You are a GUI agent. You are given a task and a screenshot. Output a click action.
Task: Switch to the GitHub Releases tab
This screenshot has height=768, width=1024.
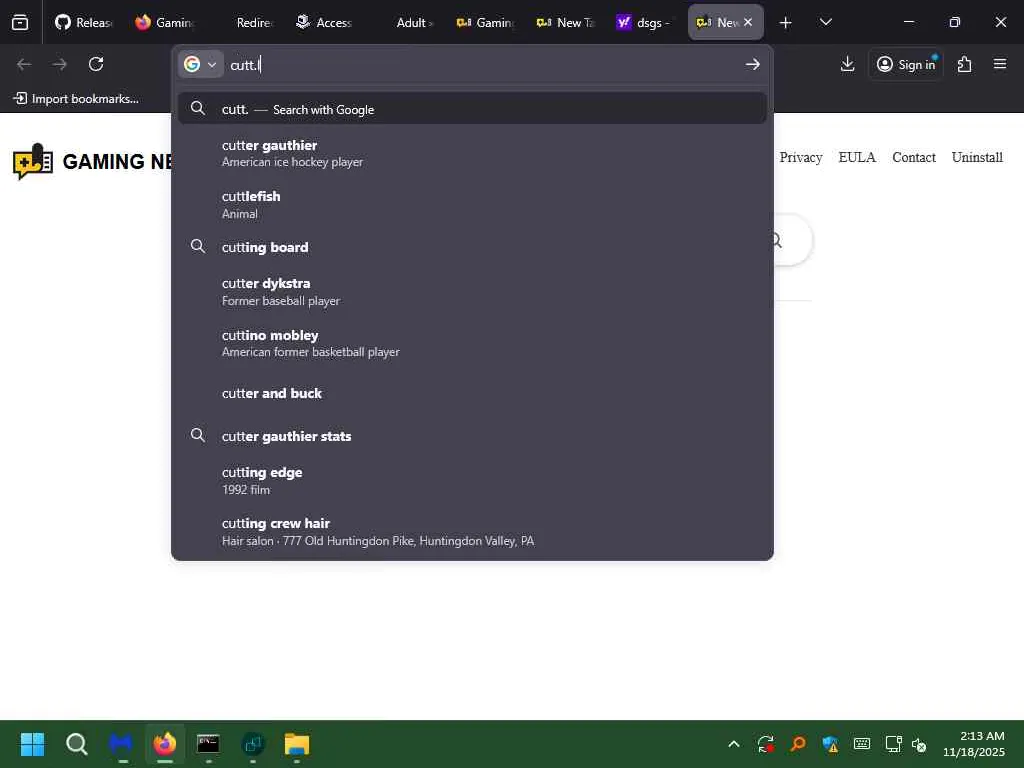click(x=84, y=22)
